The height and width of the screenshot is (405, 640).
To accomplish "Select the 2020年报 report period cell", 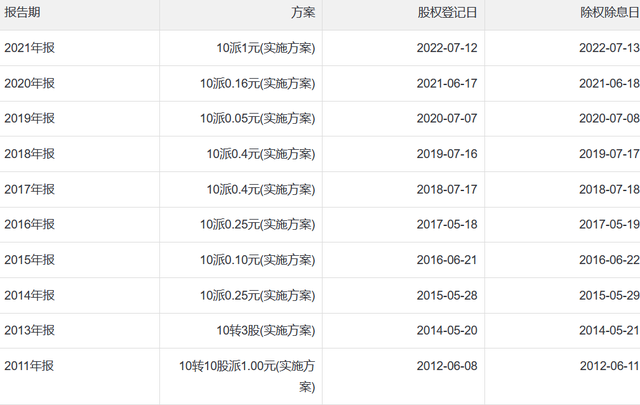I will pos(30,84).
